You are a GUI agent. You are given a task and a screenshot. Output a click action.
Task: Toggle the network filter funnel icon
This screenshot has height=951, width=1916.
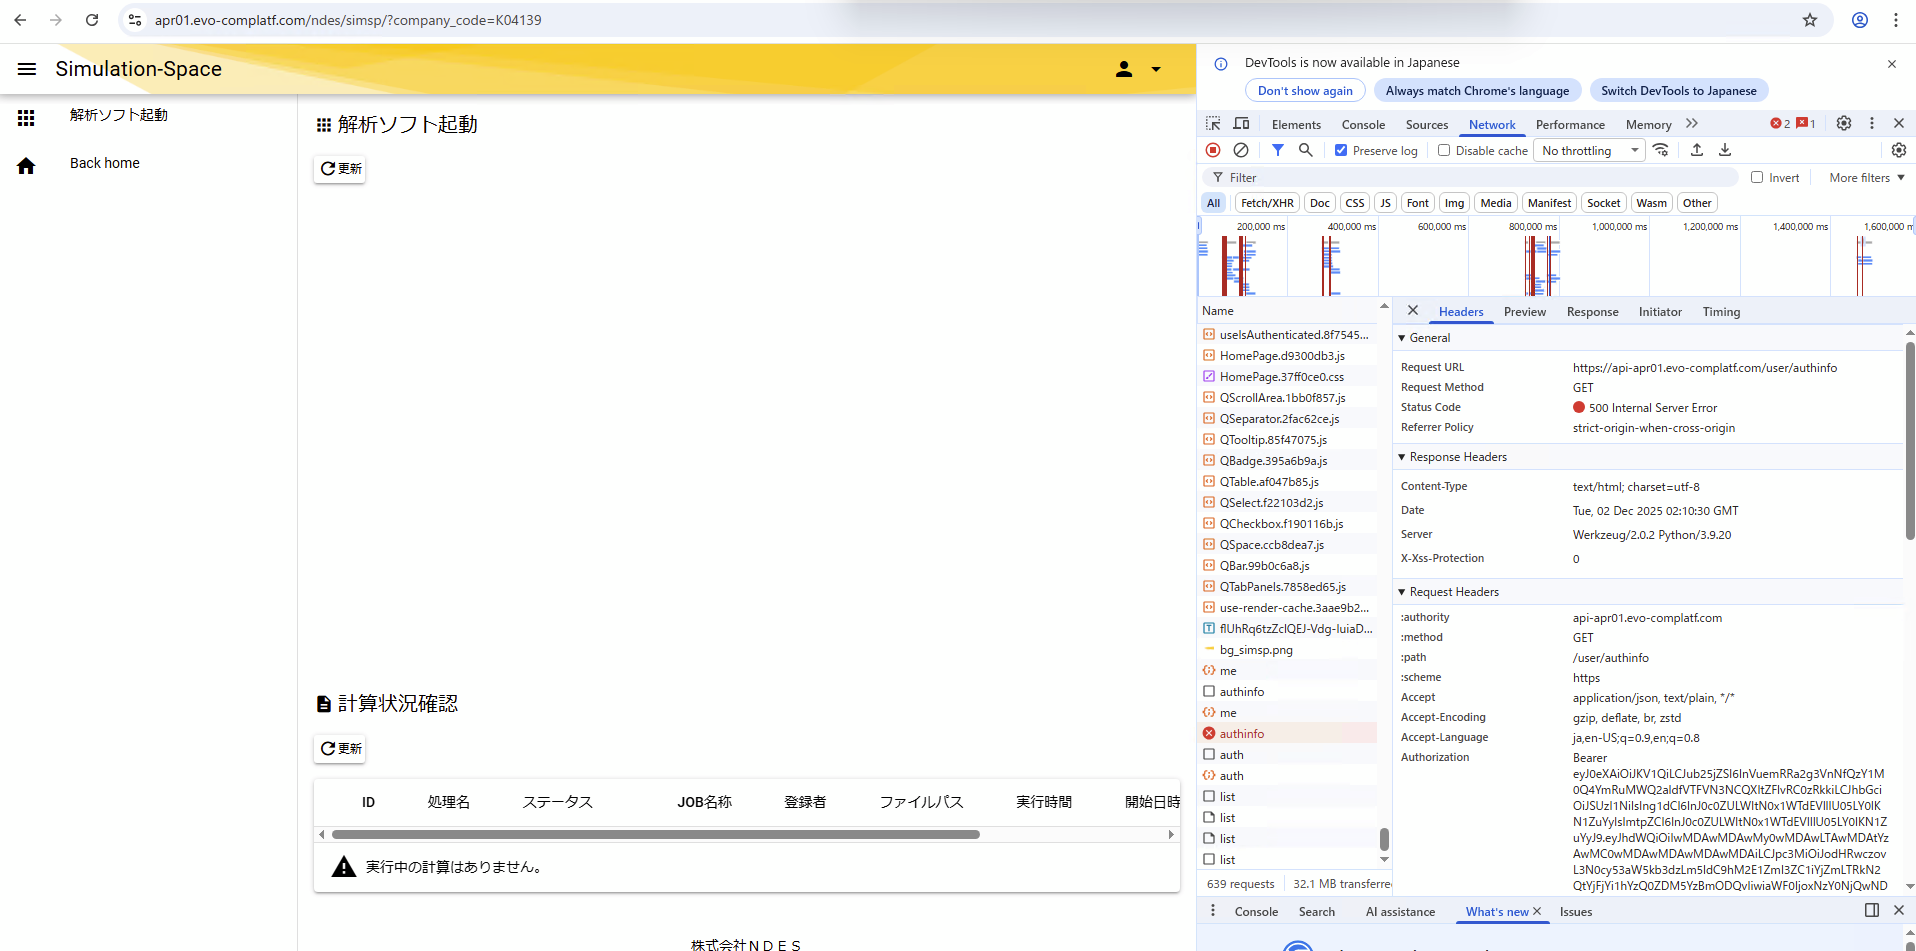pos(1277,150)
